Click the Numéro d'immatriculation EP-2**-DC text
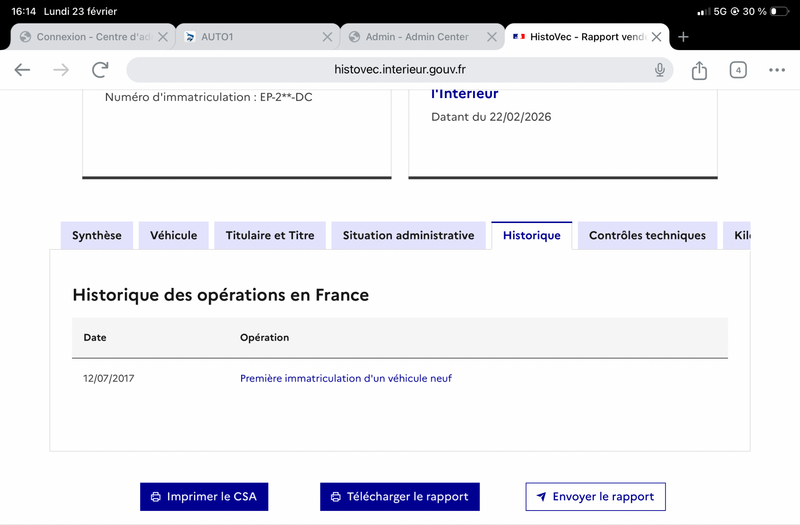 coord(209,97)
